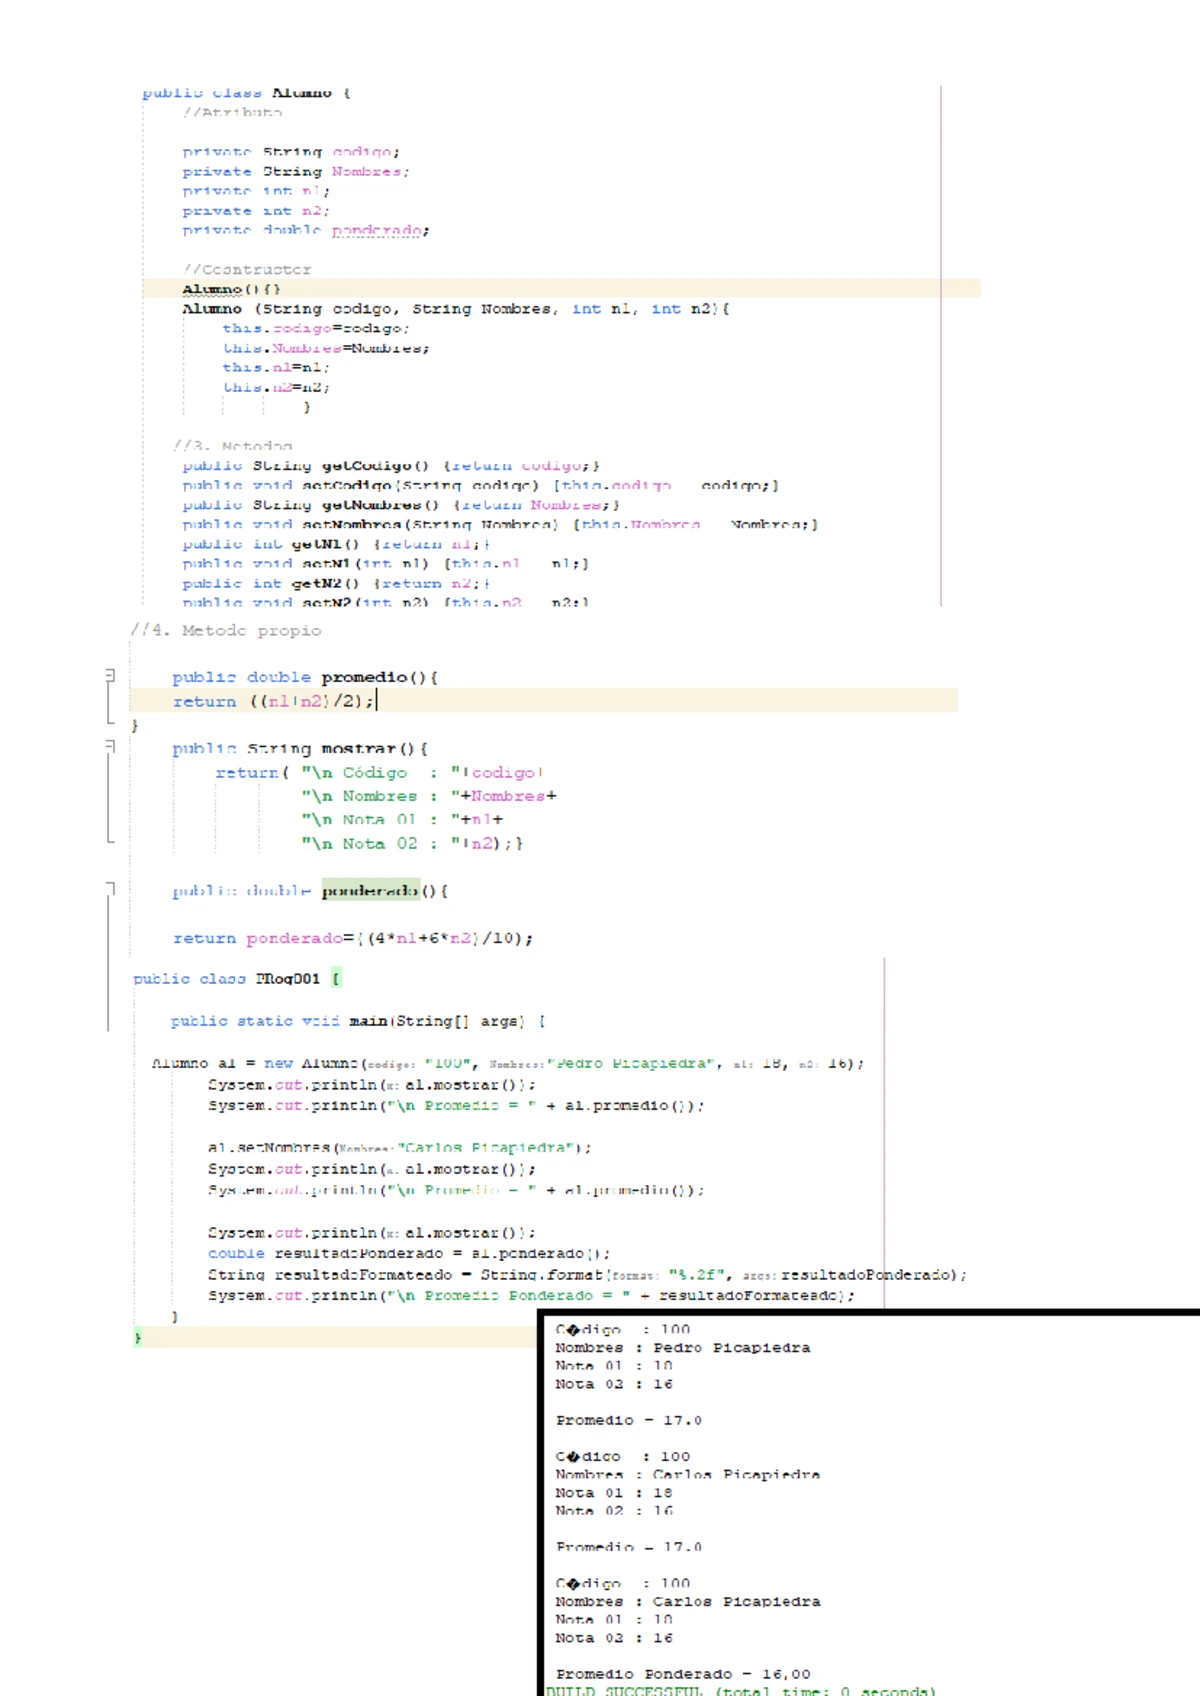Click the 'private String codigo;' attribute line
1200x1696 pixels.
291,152
